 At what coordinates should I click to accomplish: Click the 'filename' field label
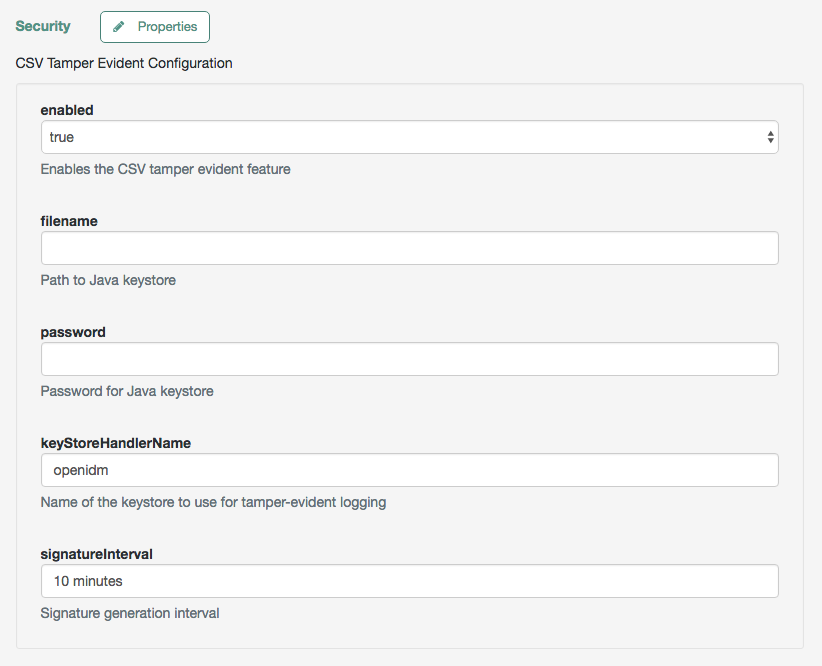pyautogui.click(x=69, y=221)
